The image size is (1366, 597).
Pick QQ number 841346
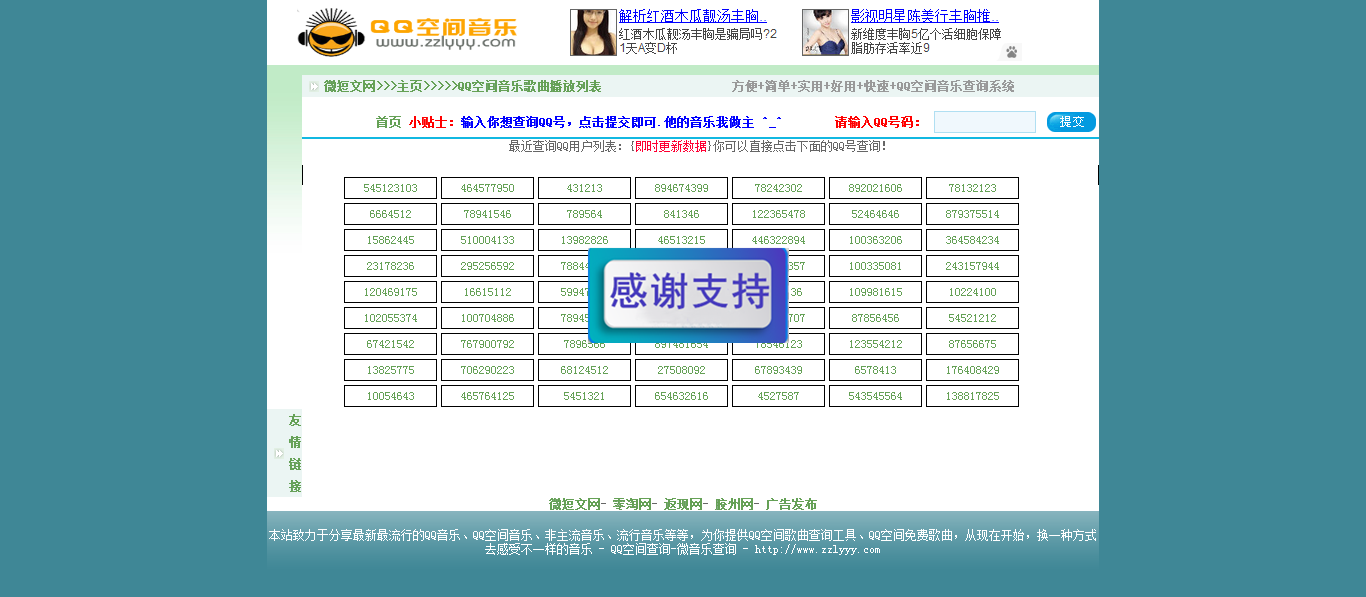pyautogui.click(x=681, y=214)
